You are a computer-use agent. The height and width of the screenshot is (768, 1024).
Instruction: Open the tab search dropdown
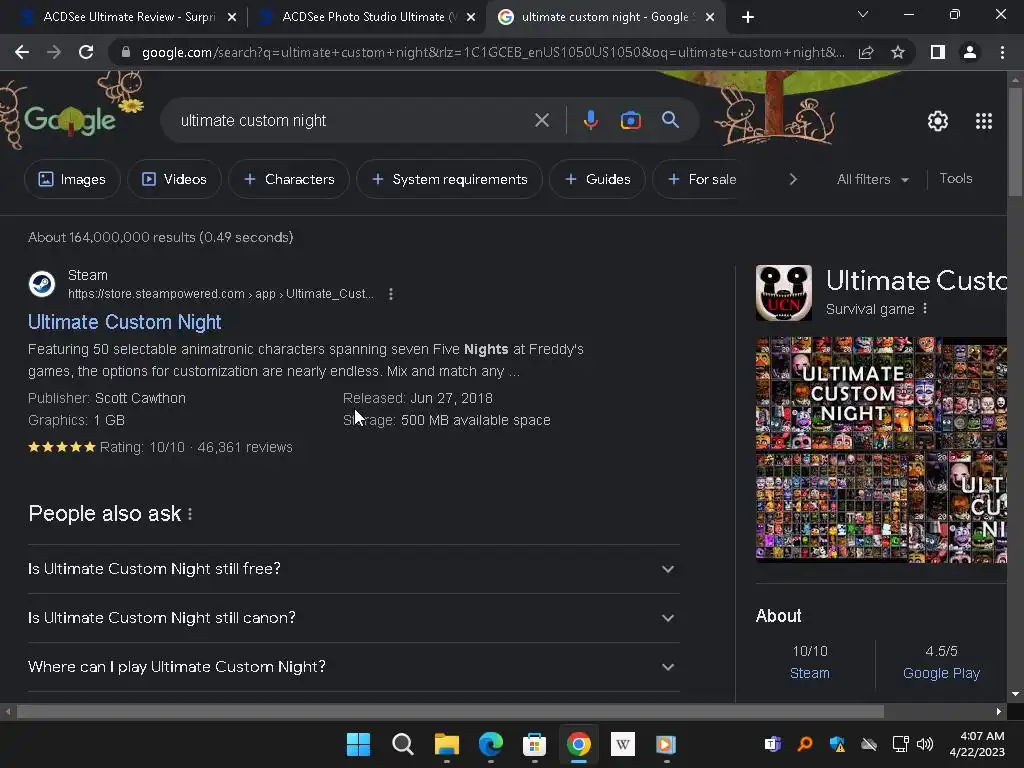[863, 14]
